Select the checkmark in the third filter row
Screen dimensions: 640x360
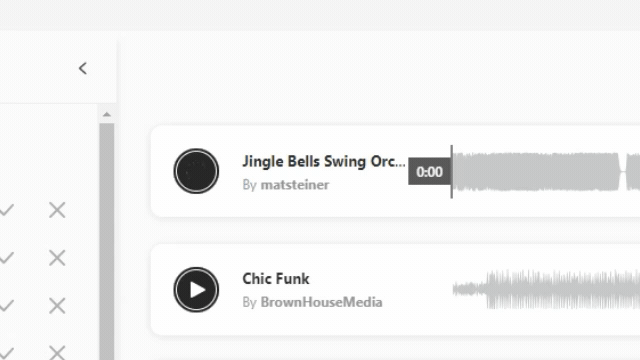pyautogui.click(x=7, y=306)
